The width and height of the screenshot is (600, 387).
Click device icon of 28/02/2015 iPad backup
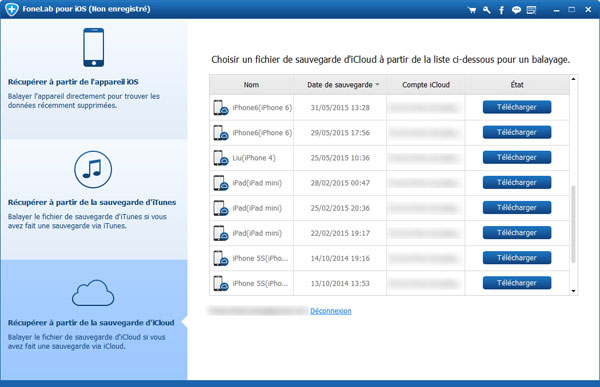pos(221,183)
